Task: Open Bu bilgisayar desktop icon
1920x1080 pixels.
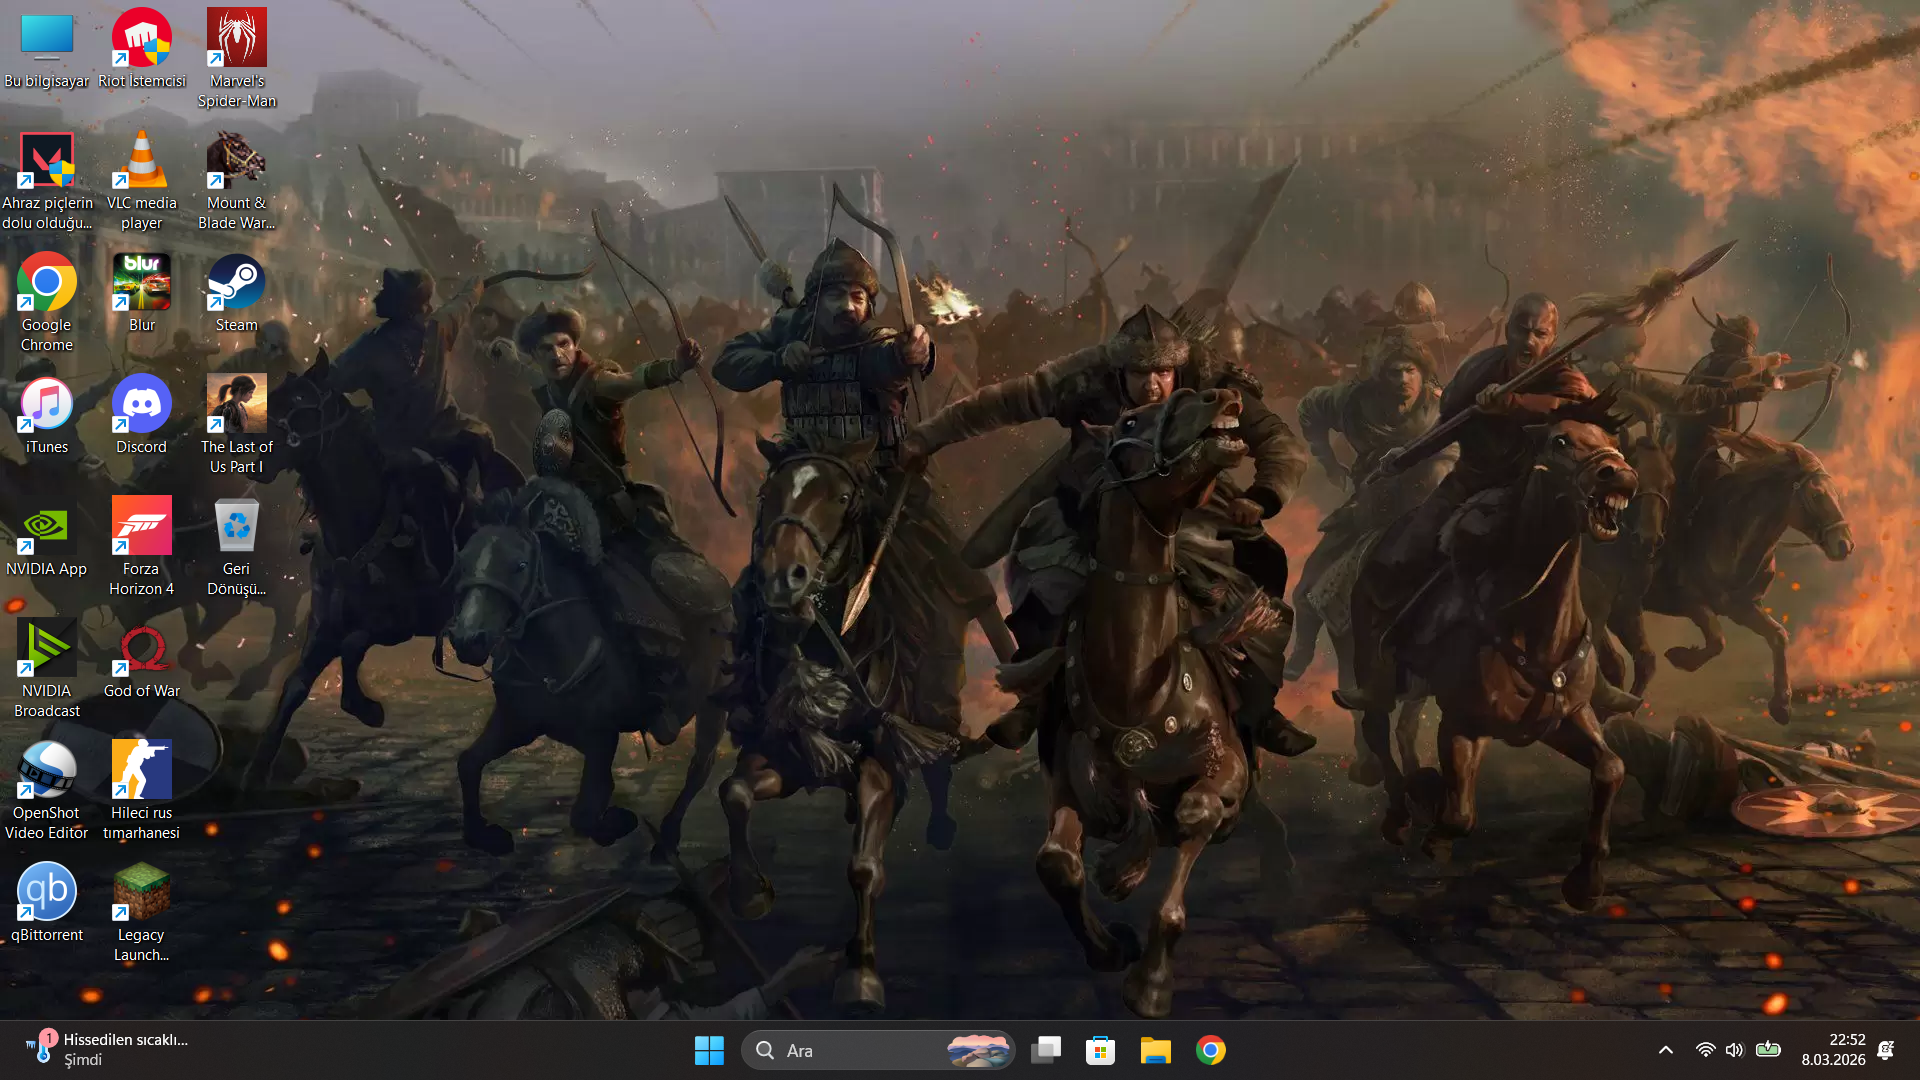Action: (47, 50)
